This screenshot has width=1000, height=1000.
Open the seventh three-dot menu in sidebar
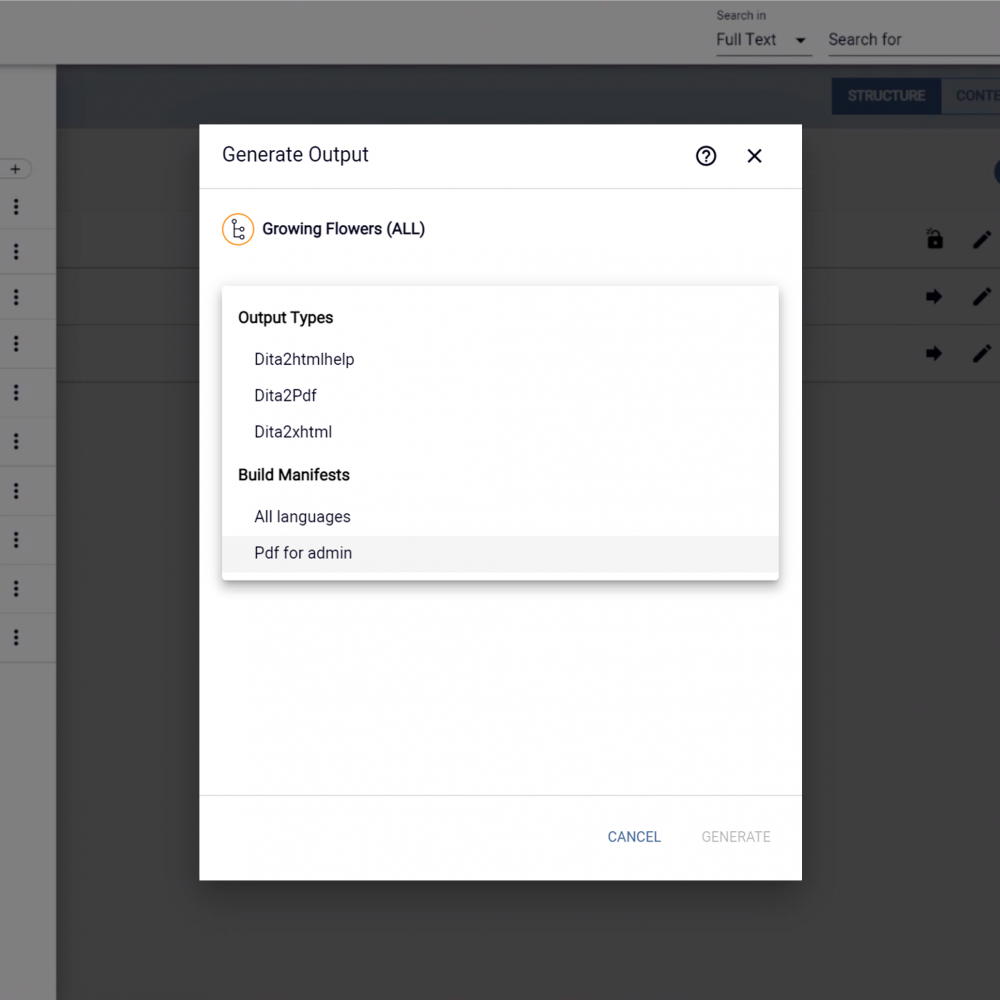[x=16, y=491]
